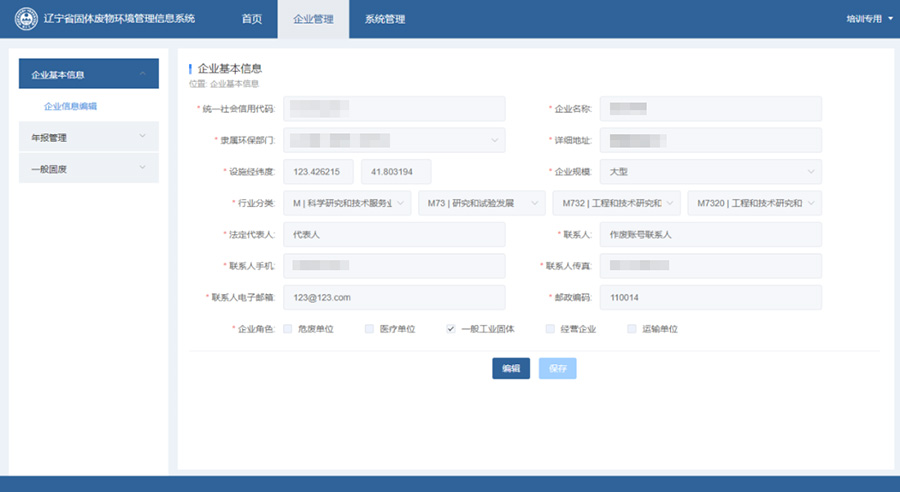
Task: Check the 危废单位 checkbox
Action: 288,329
